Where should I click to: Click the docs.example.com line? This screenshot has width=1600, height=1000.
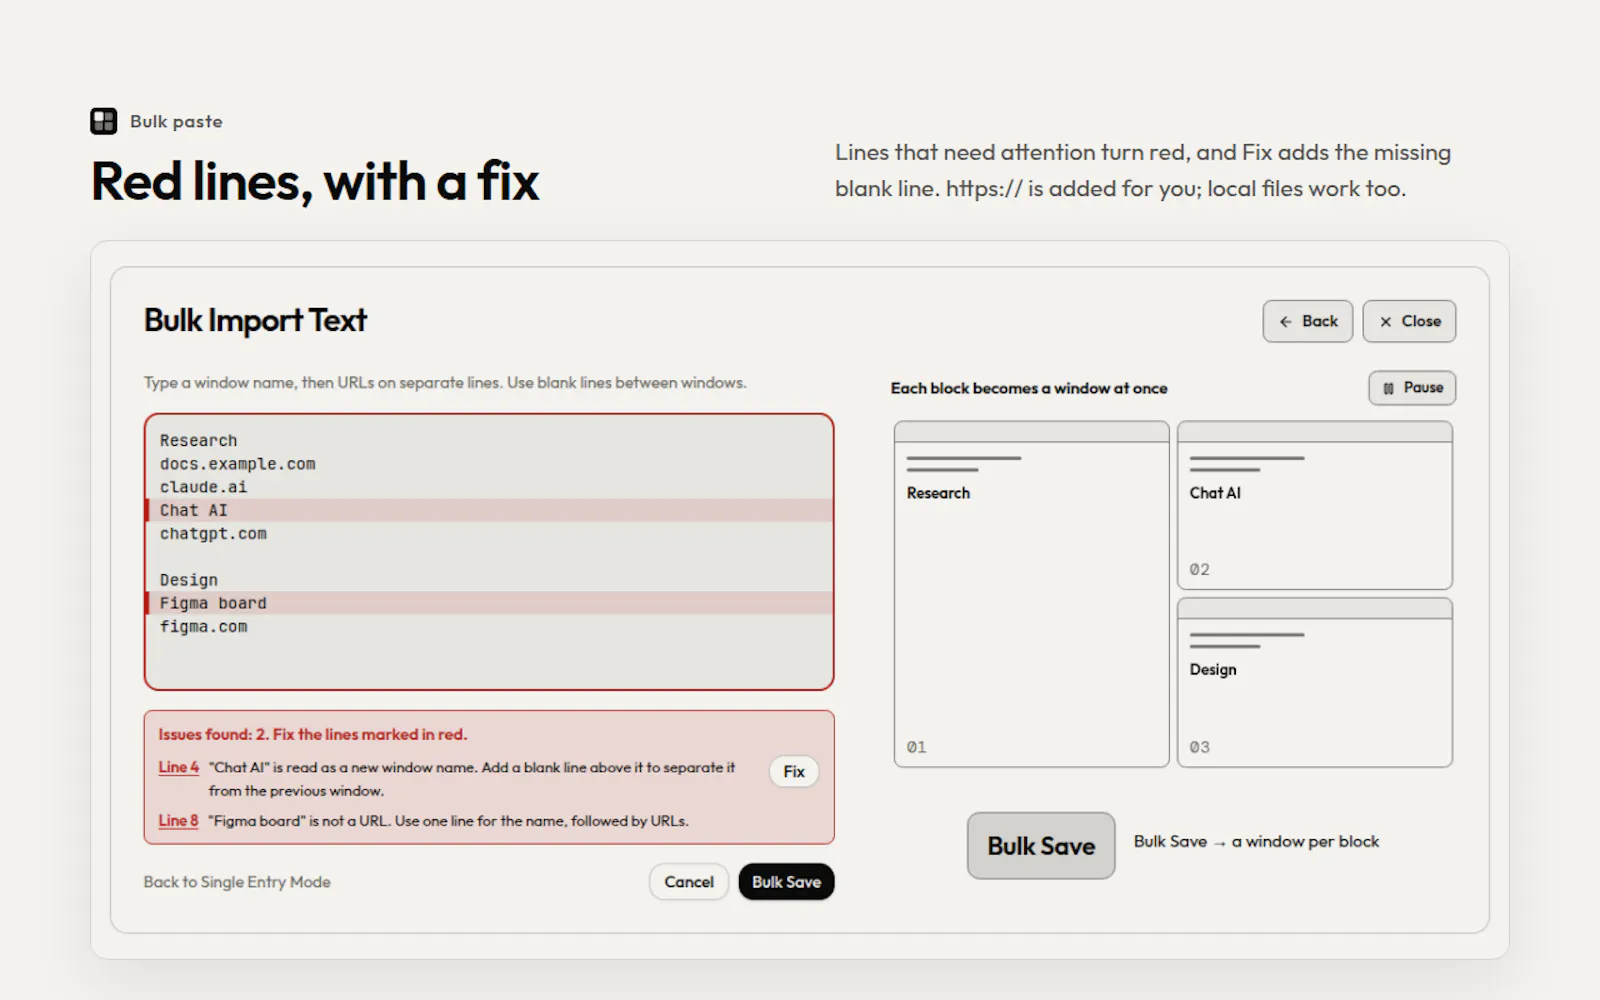click(x=237, y=464)
